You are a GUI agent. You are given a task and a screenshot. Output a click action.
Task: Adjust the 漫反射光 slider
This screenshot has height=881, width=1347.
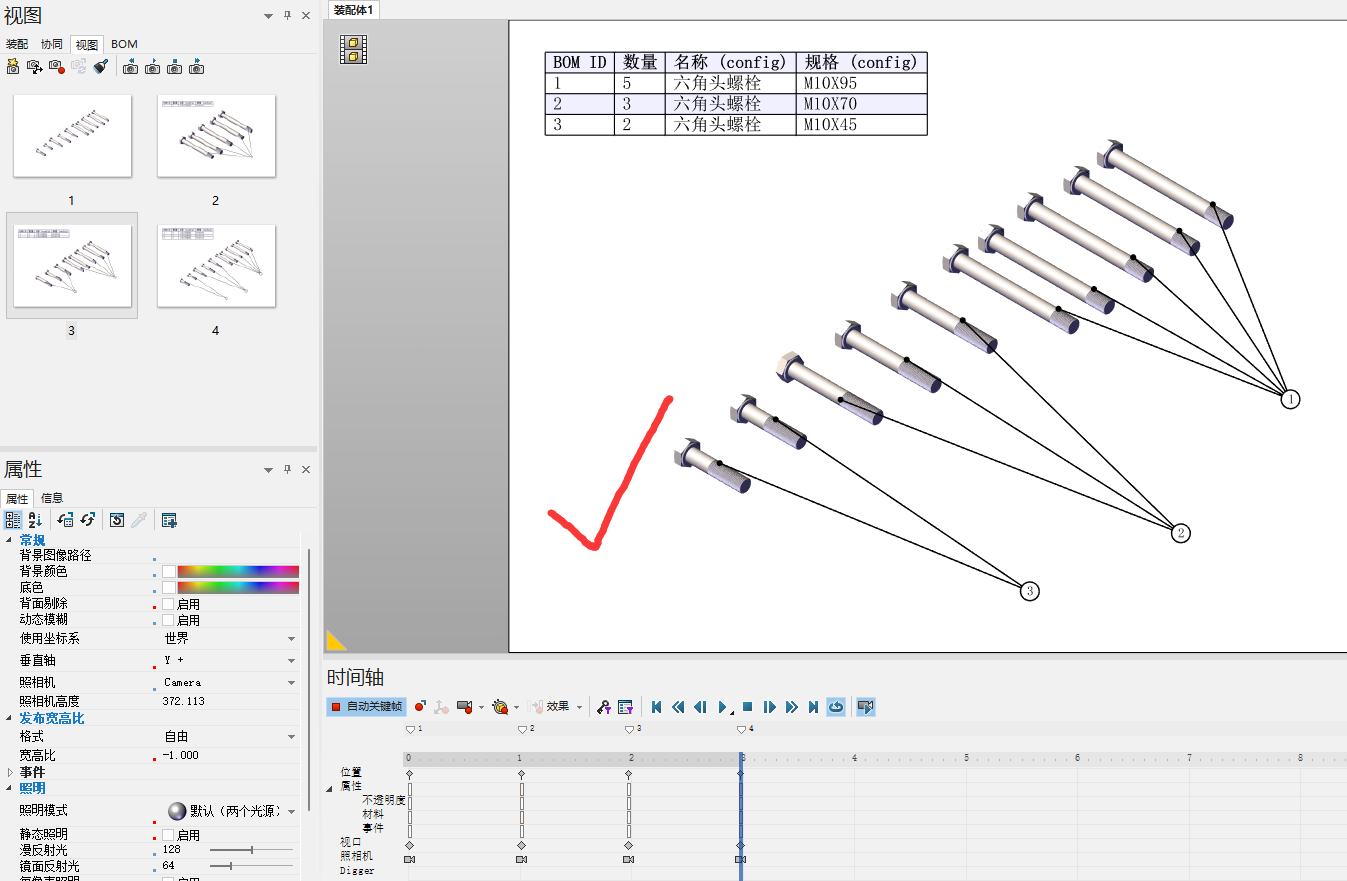pyautogui.click(x=251, y=850)
